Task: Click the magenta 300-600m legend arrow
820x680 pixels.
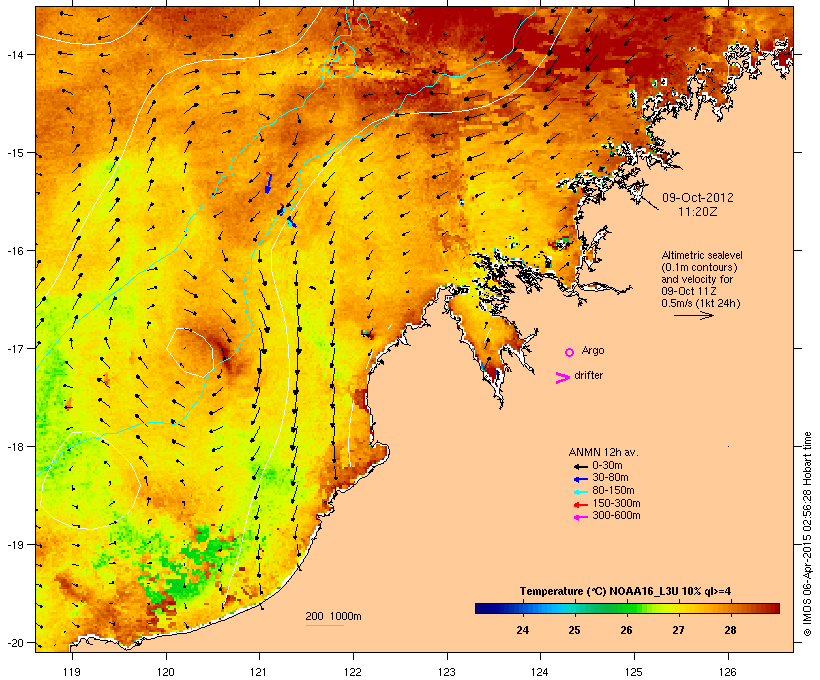Action: (581, 517)
